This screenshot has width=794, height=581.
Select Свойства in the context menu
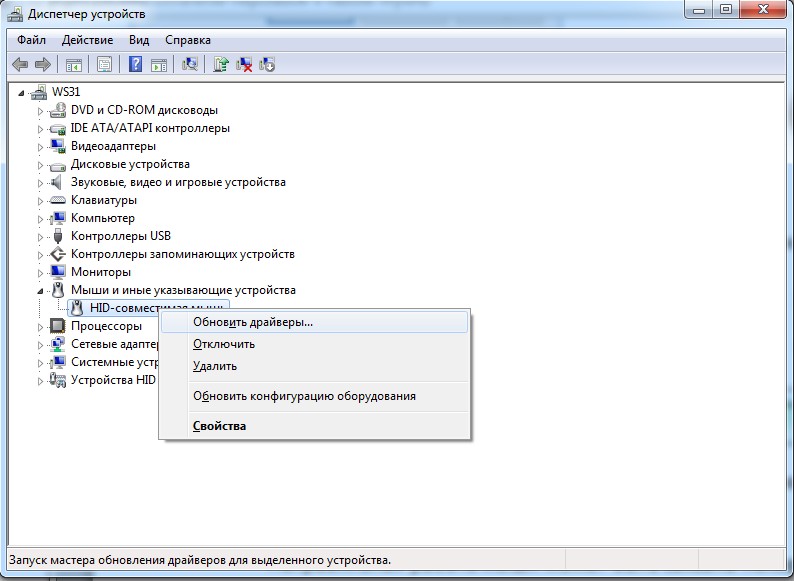click(219, 426)
